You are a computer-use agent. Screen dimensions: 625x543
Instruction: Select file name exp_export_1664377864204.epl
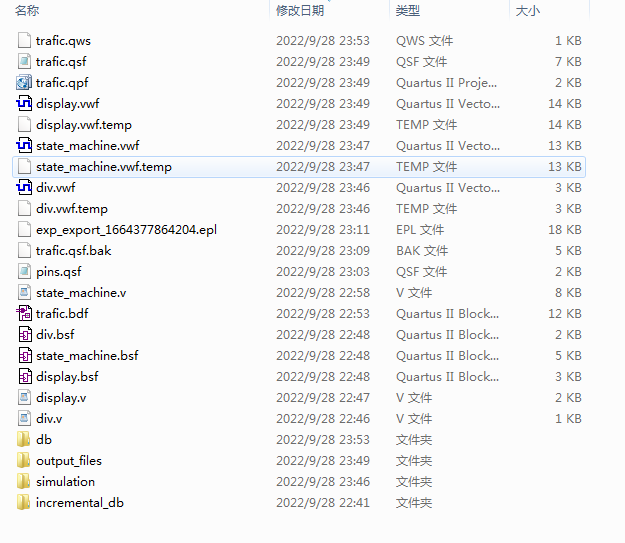coord(126,230)
